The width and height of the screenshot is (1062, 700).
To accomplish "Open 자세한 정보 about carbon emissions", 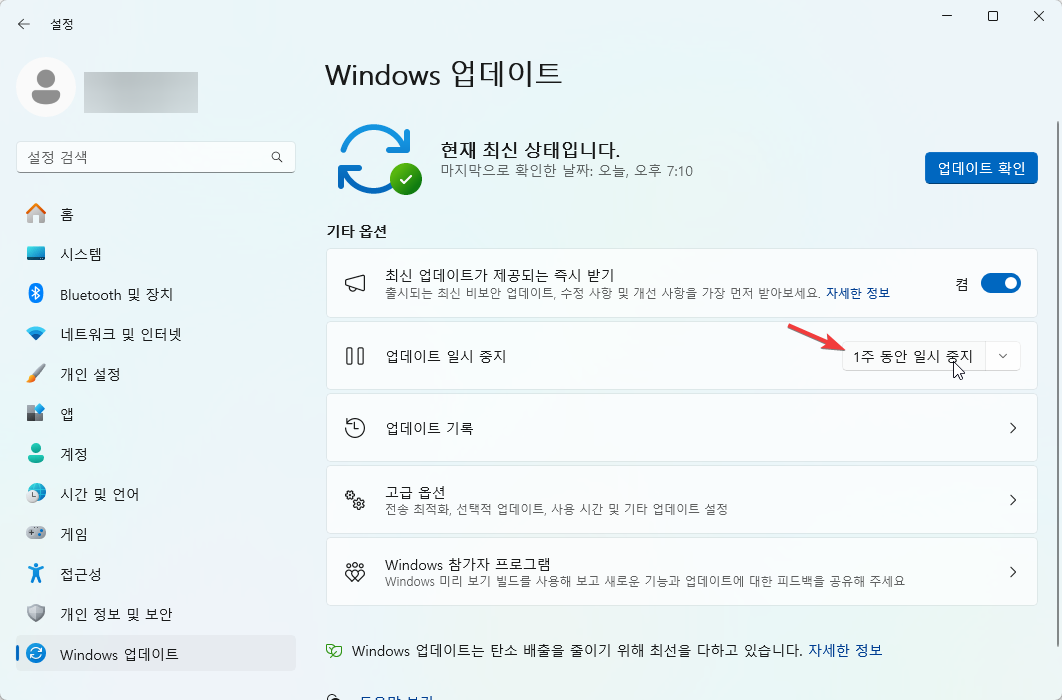I will (x=846, y=650).
